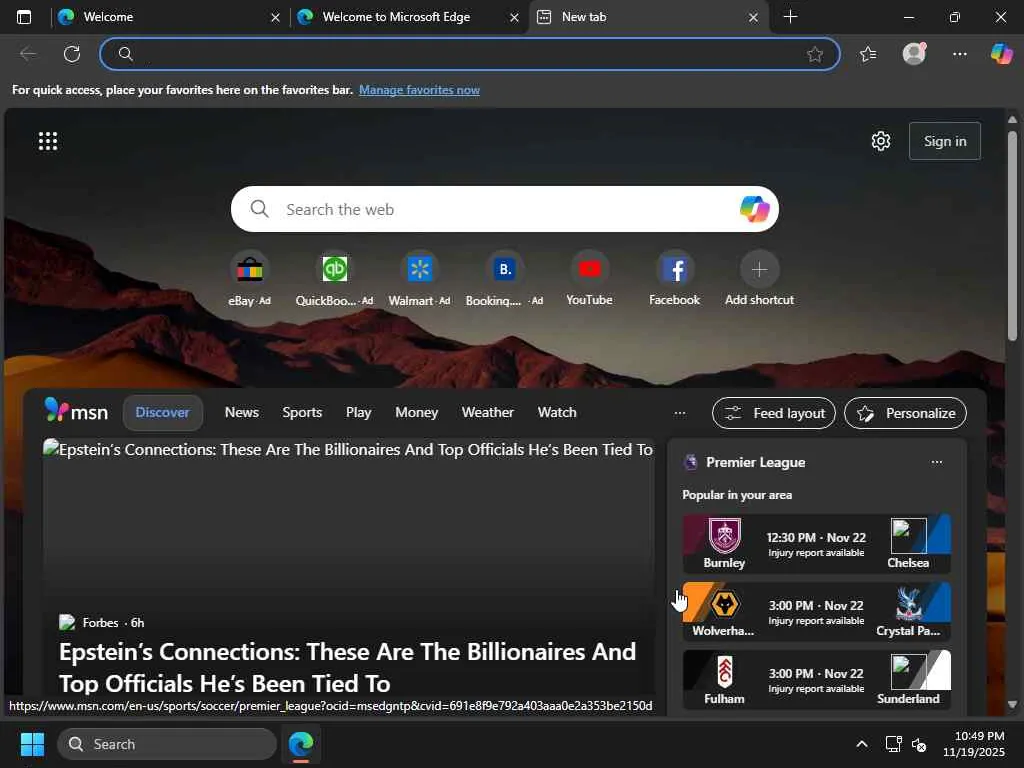1024x768 pixels.
Task: Open Burnley vs Chelsea match
Action: tap(816, 543)
